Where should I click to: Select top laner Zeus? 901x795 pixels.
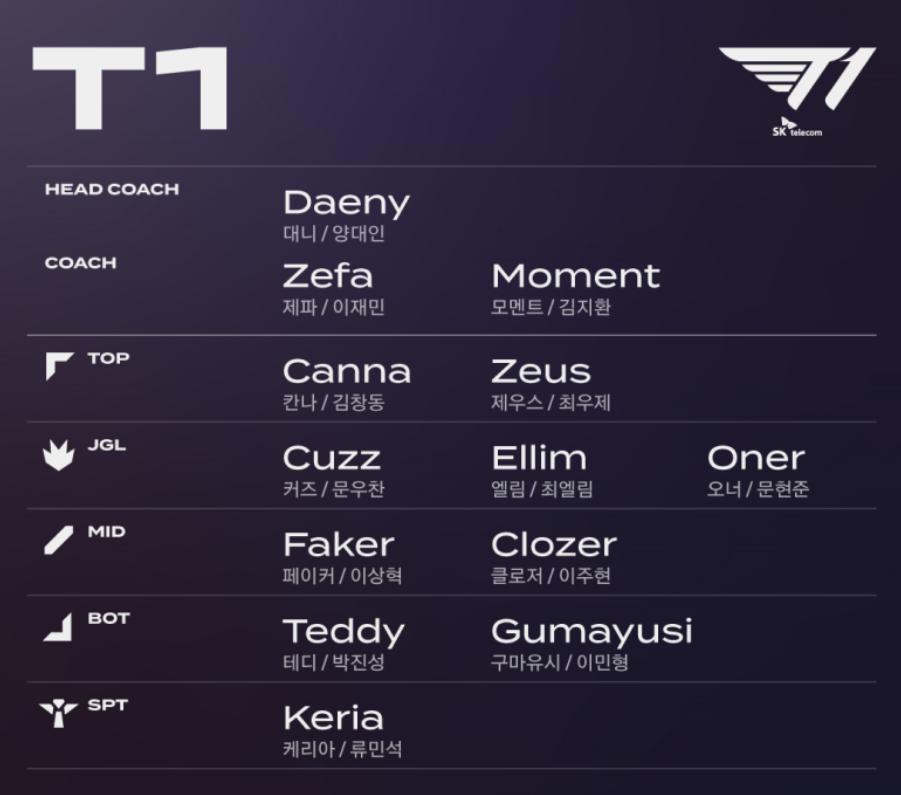tap(541, 372)
